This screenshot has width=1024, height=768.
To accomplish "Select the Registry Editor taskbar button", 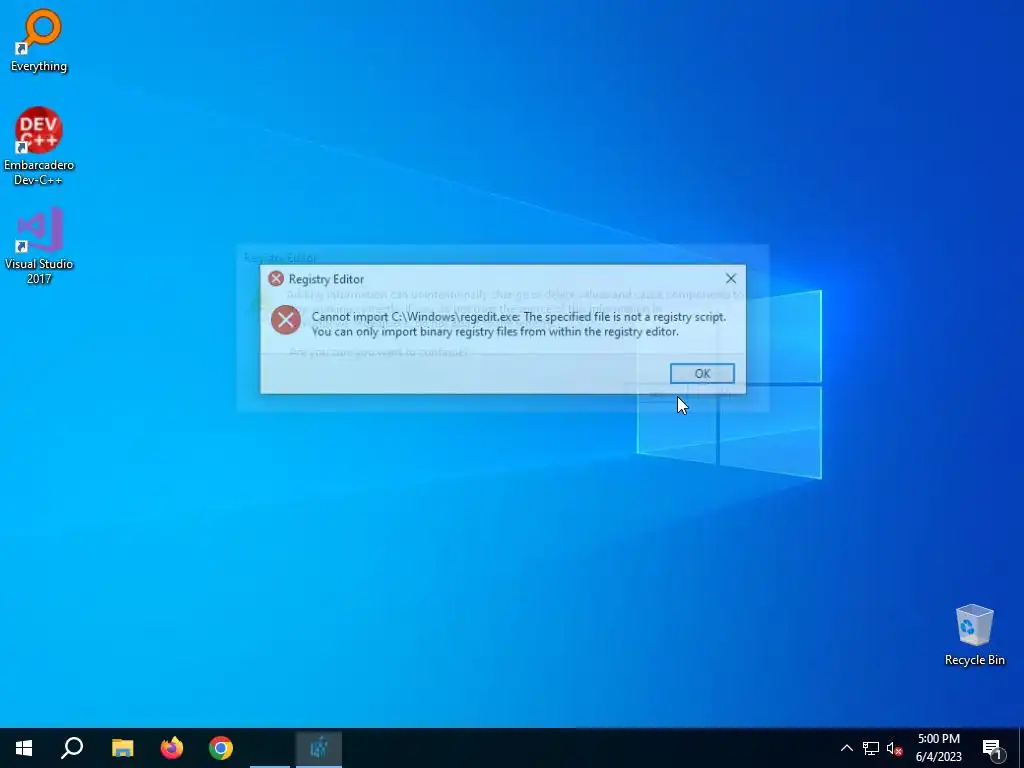I will tap(319, 748).
